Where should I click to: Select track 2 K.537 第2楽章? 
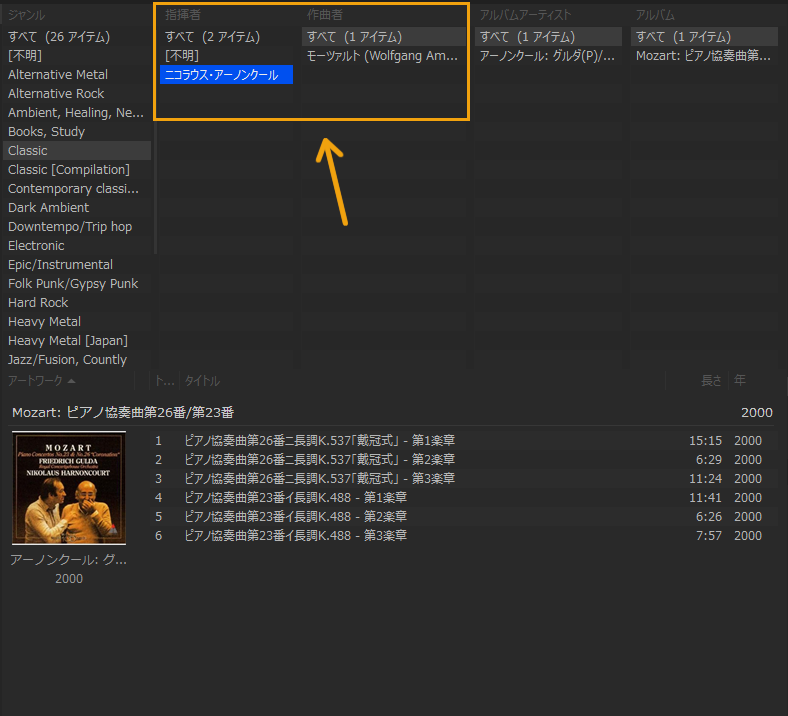coord(461,460)
